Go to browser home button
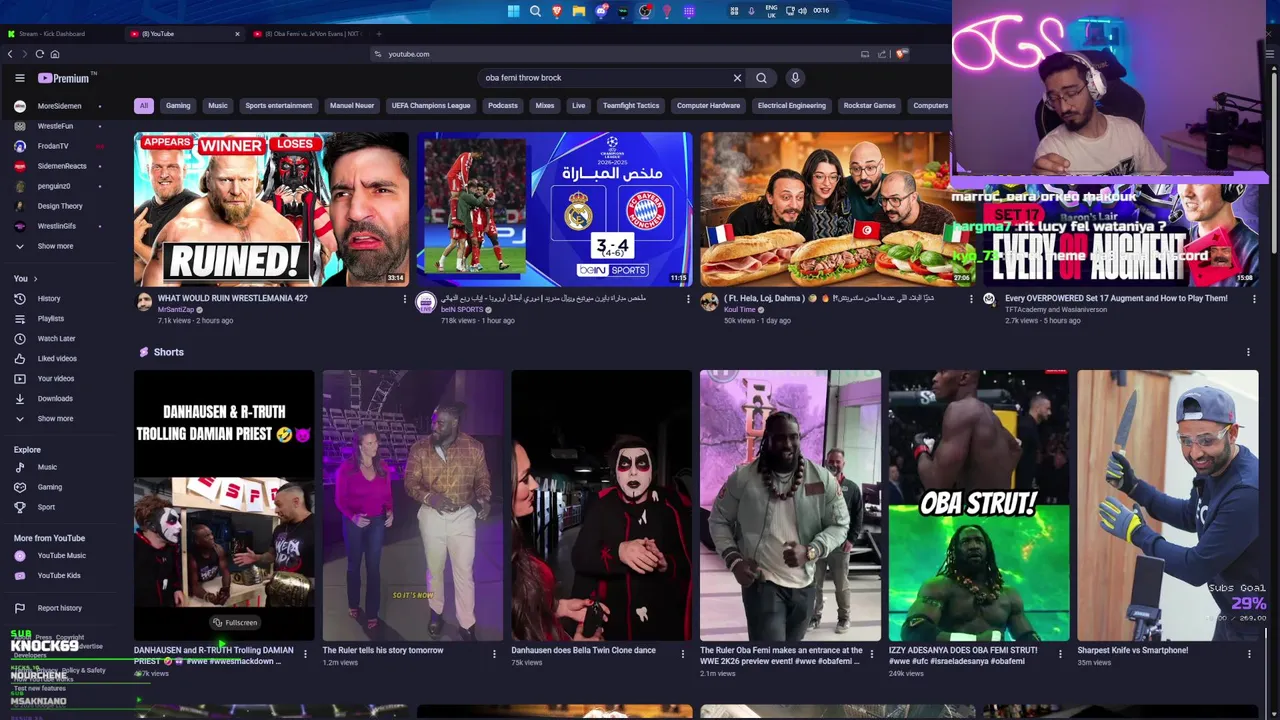Image resolution: width=1280 pixels, height=720 pixels. point(55,54)
